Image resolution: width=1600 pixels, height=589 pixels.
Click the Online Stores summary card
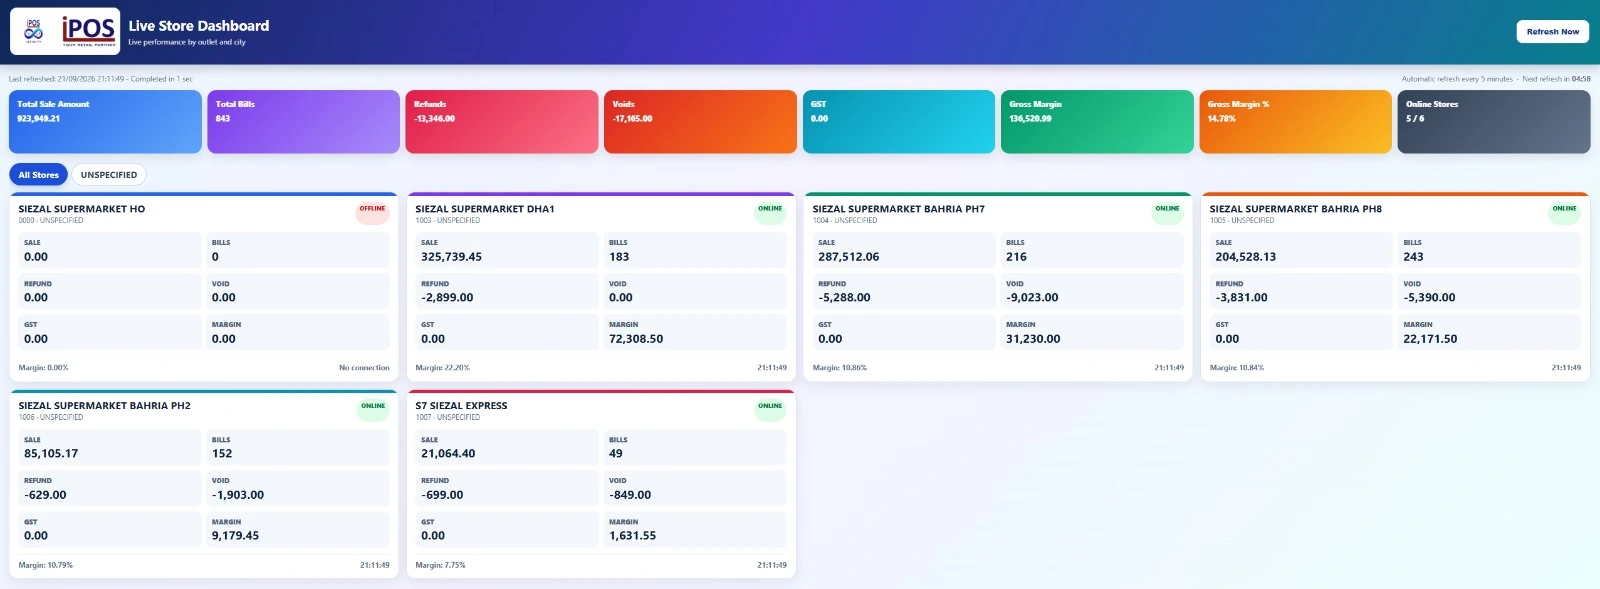[1494, 122]
